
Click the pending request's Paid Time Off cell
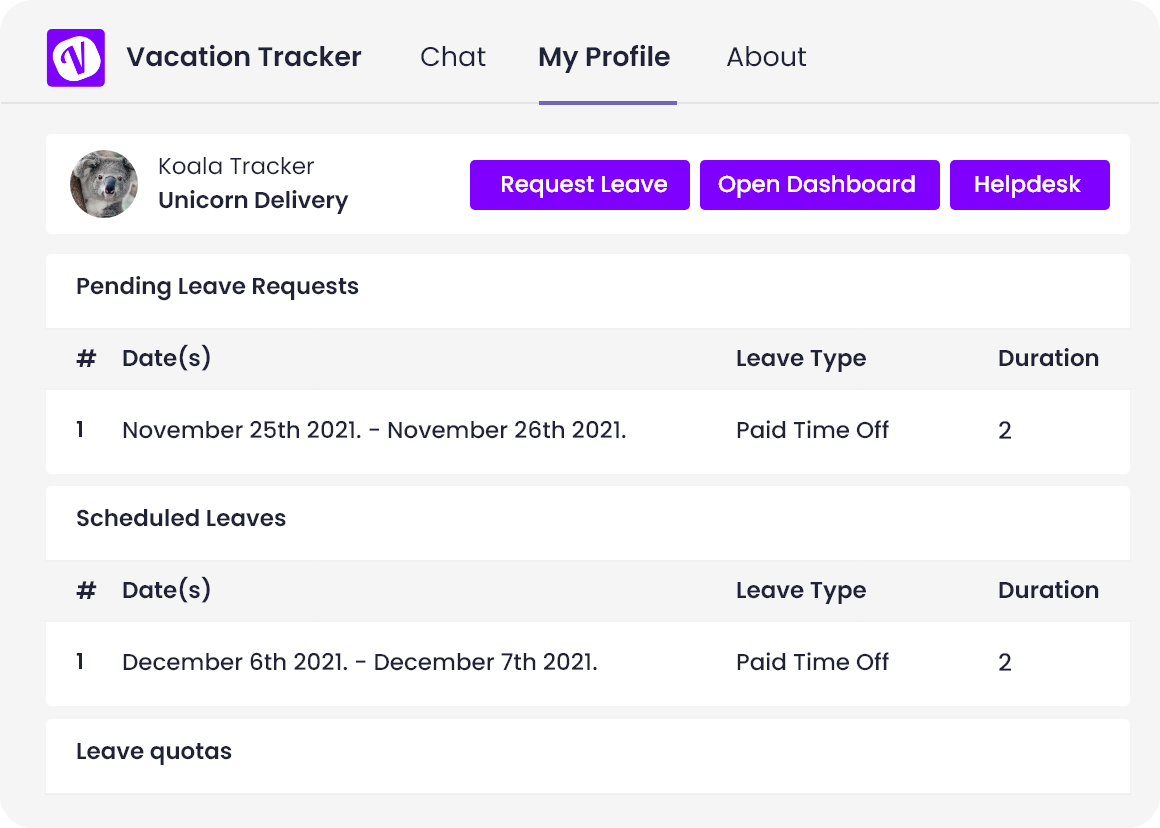click(812, 430)
